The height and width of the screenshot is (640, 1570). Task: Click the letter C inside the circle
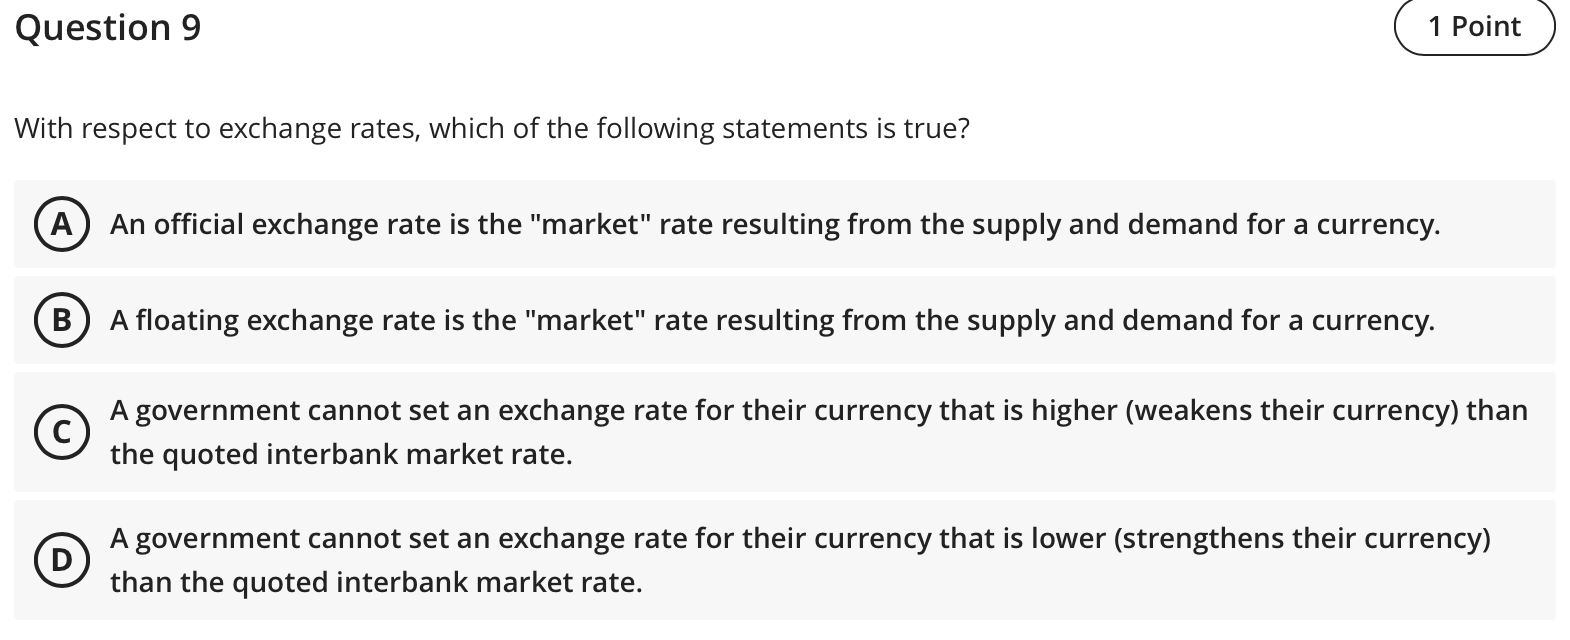[x=62, y=432]
